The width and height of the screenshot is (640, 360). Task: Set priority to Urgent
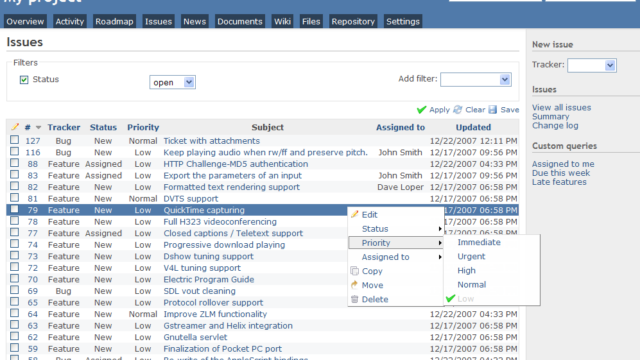471,257
